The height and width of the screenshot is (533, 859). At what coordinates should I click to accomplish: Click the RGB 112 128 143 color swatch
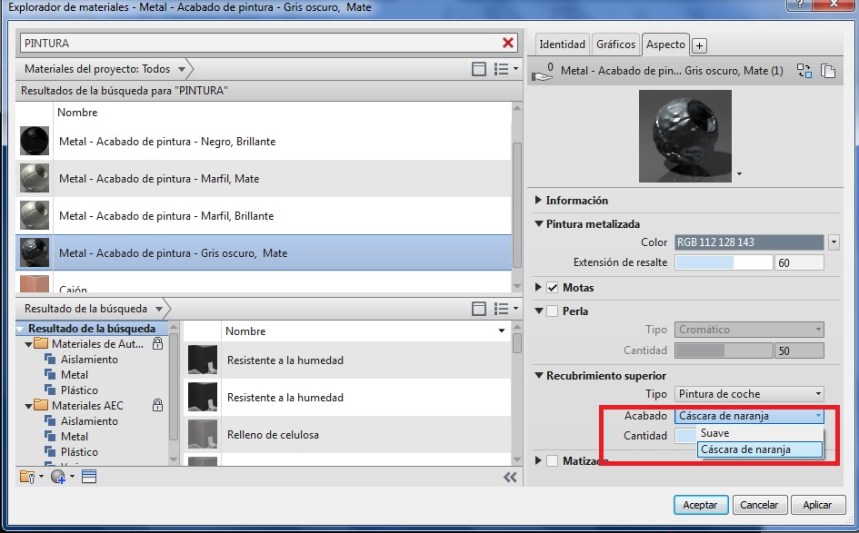coord(749,242)
